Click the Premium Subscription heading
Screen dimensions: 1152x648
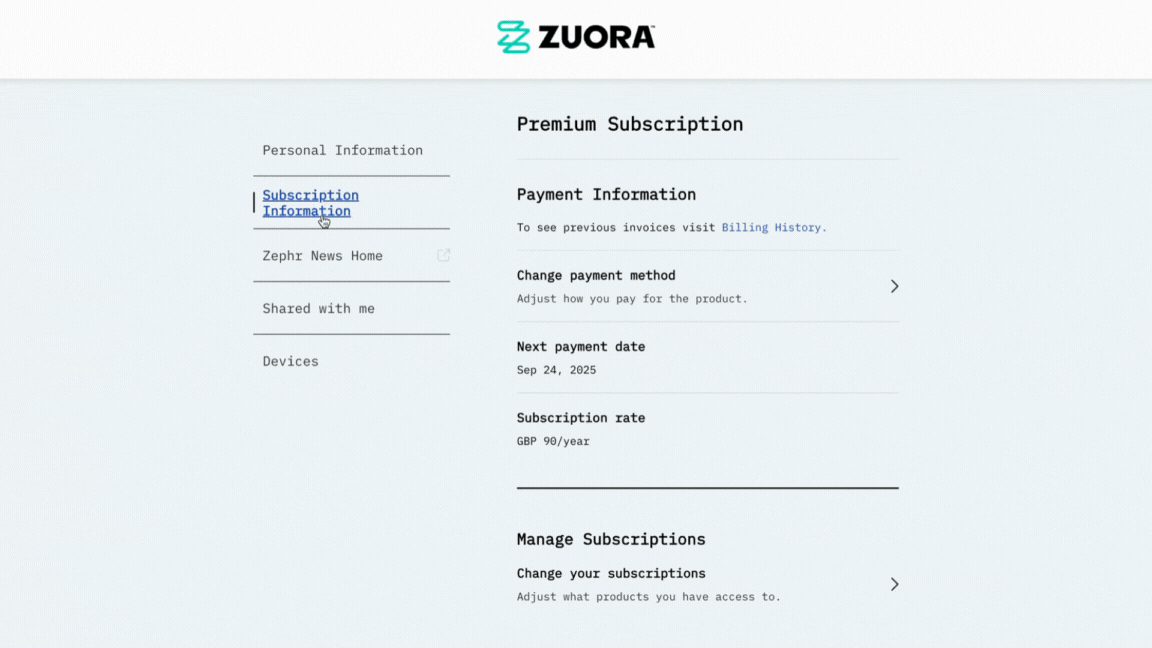(x=629, y=124)
